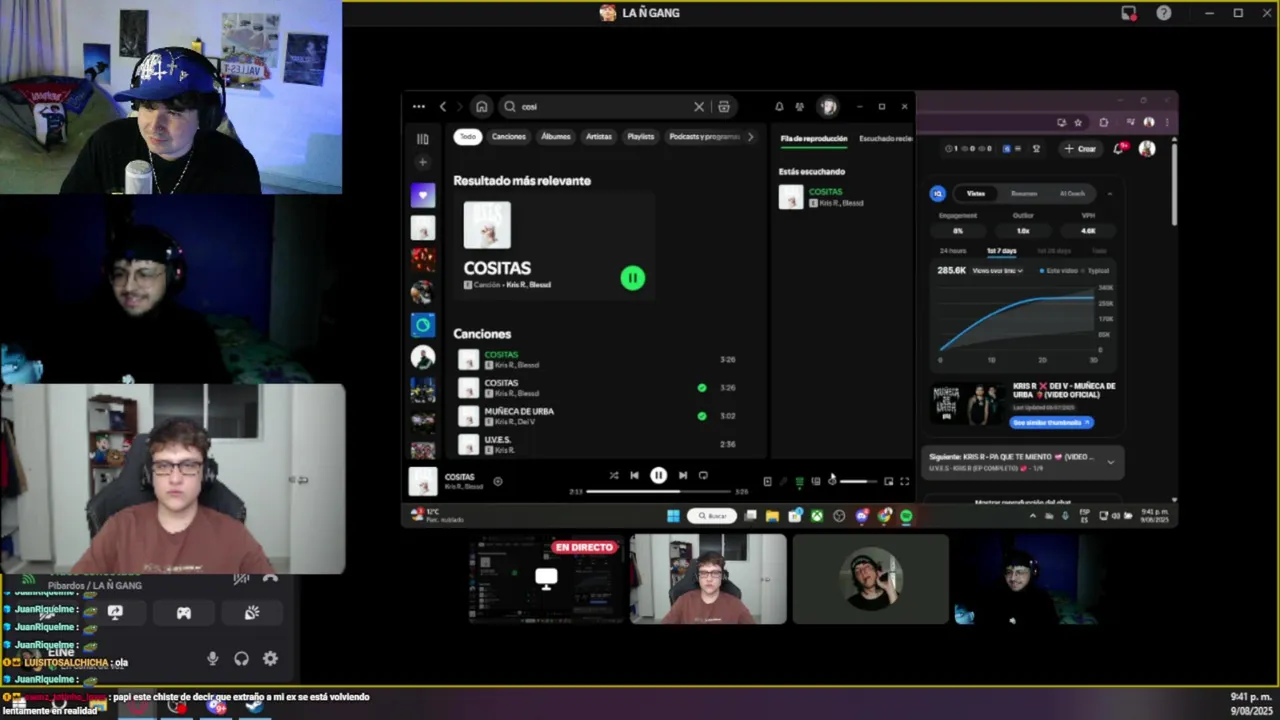The width and height of the screenshot is (1280, 720).
Task: Mute the Spotify volume icon
Action: (x=832, y=481)
